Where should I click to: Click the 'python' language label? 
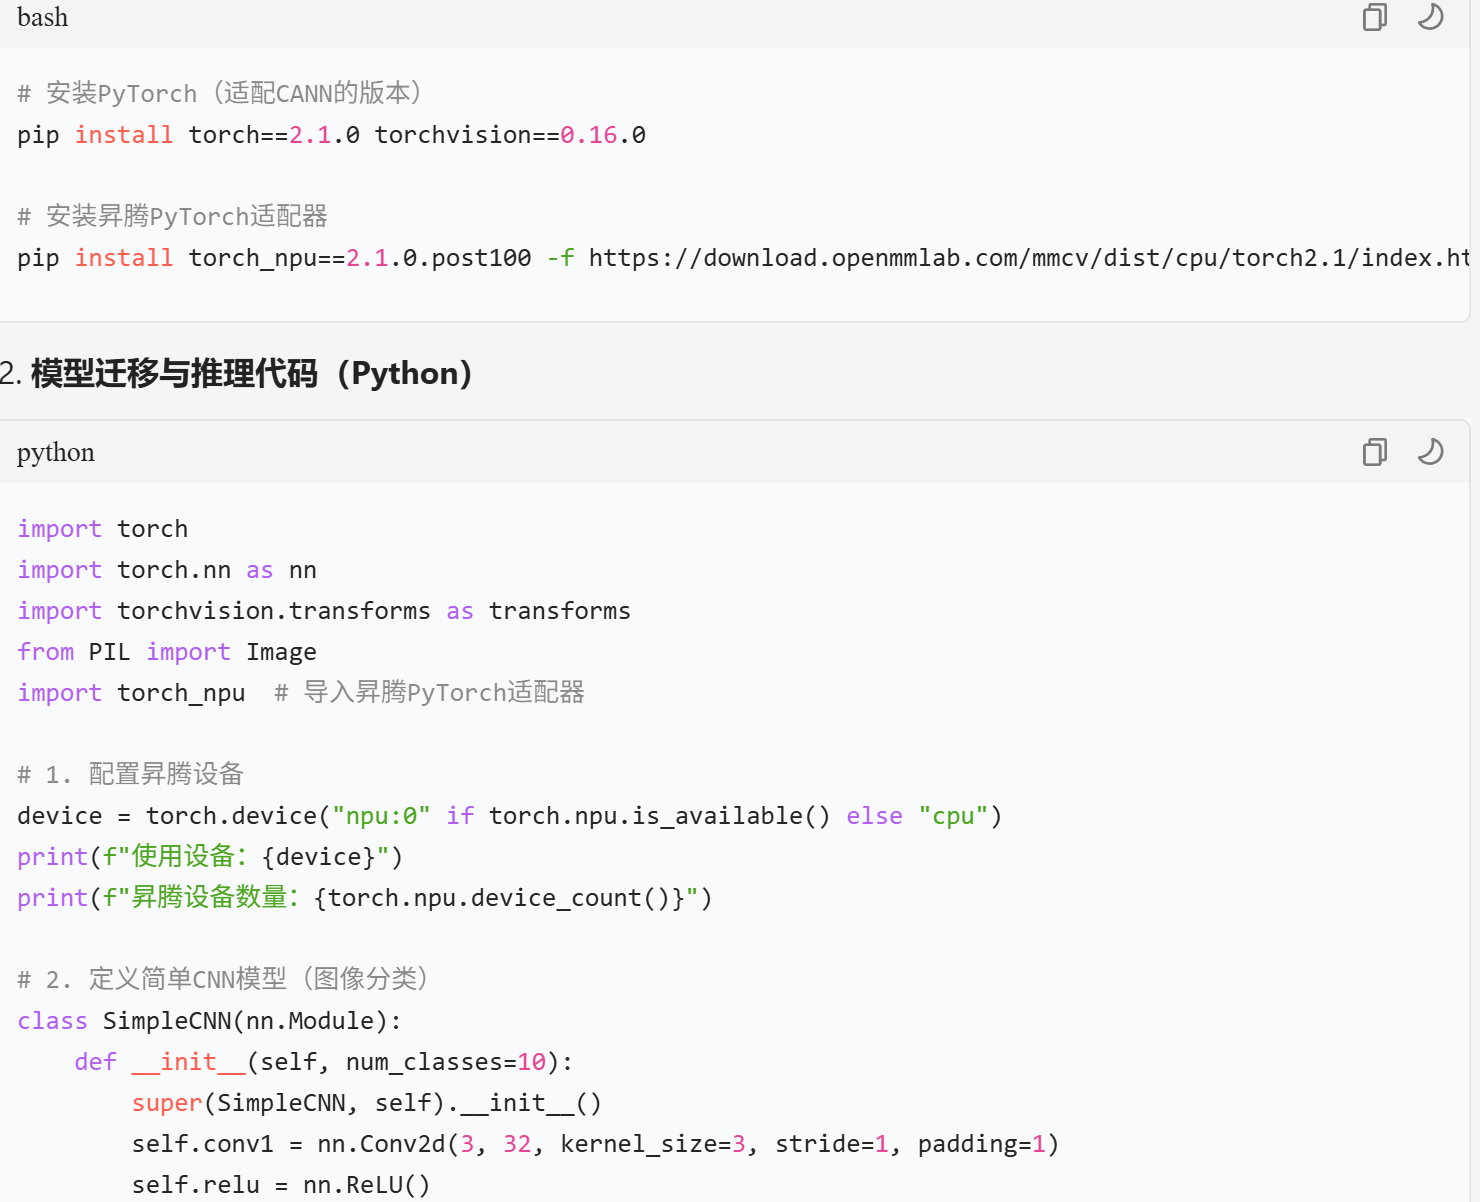pyautogui.click(x=56, y=453)
